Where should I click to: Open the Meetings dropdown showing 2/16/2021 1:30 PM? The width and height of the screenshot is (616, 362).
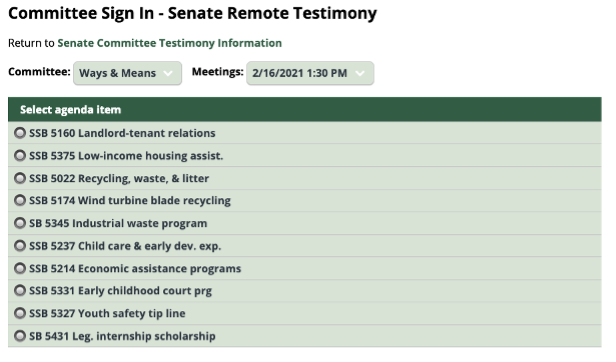(x=310, y=73)
